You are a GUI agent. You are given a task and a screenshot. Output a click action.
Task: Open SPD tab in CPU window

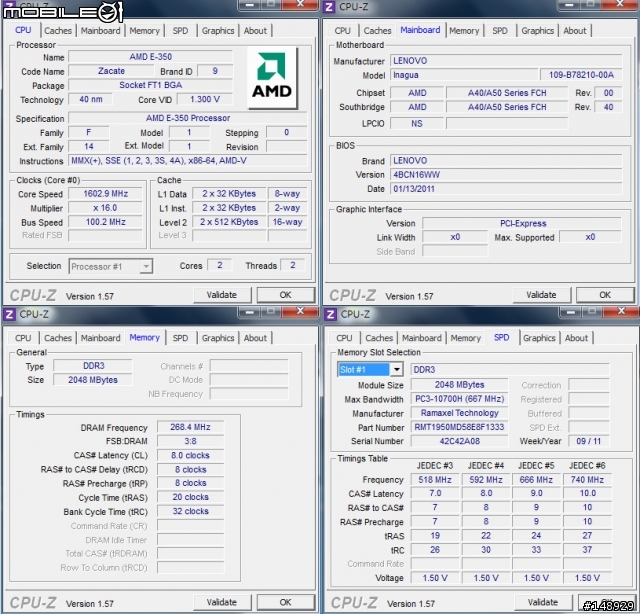tap(180, 31)
